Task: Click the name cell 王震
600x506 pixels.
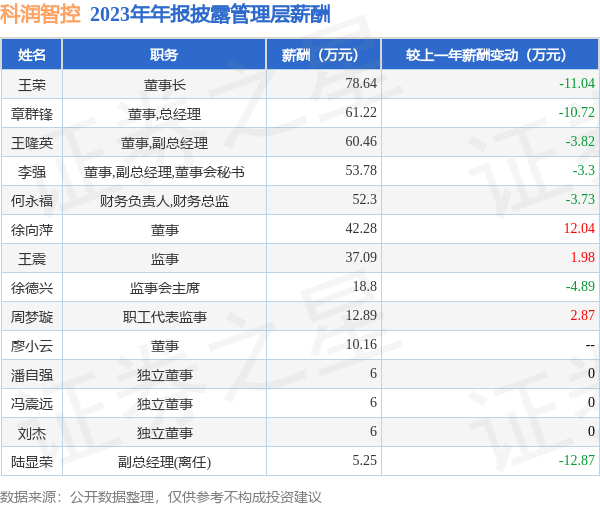Action: [x=32, y=259]
